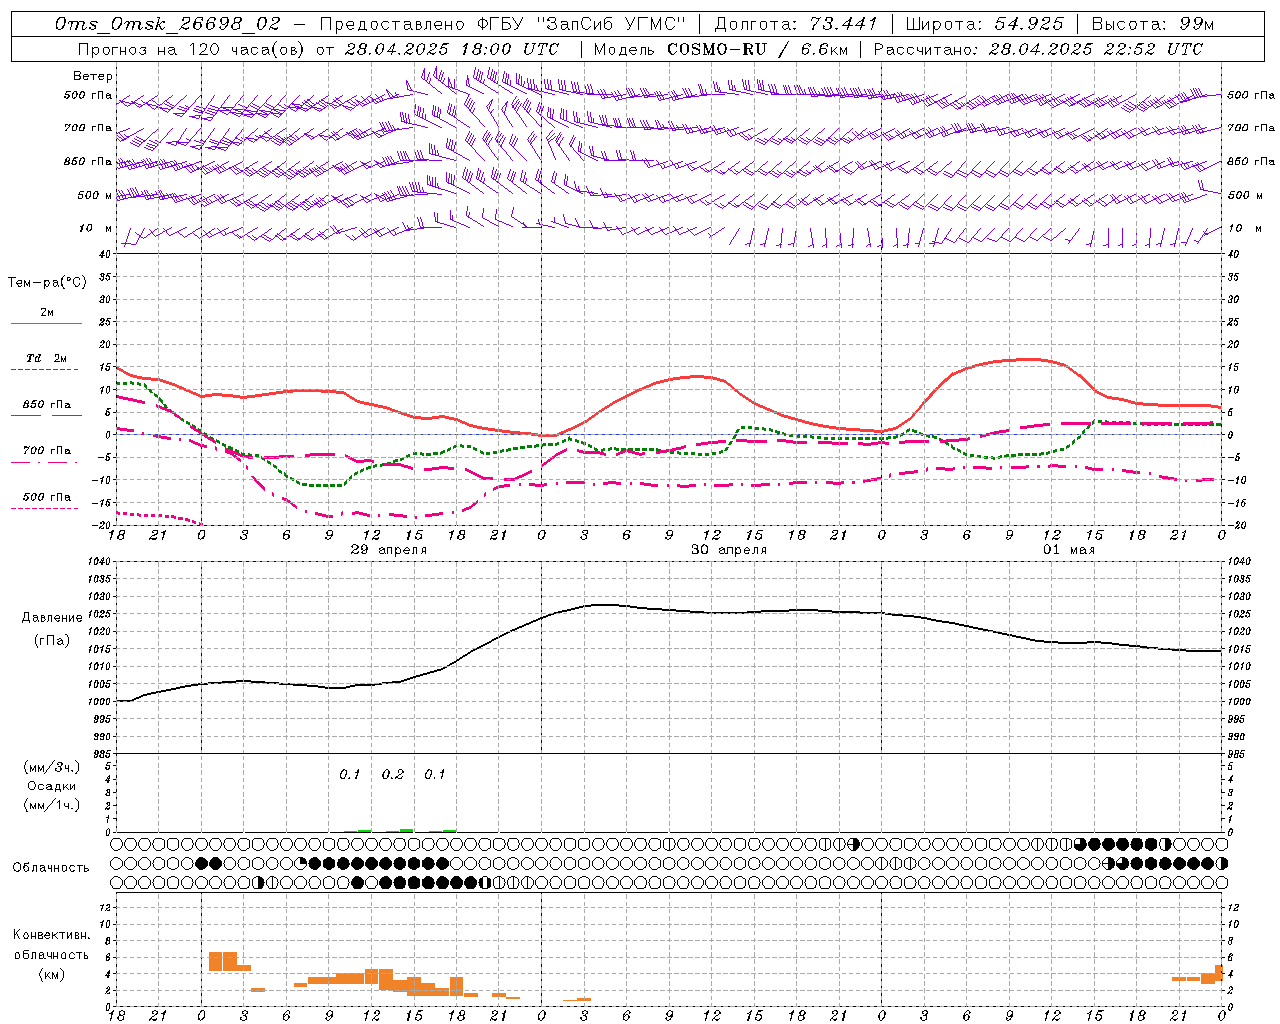1280x1024 pixels.
Task: Click the Прогноз на 120 часа(ов) text
Action: click(193, 49)
